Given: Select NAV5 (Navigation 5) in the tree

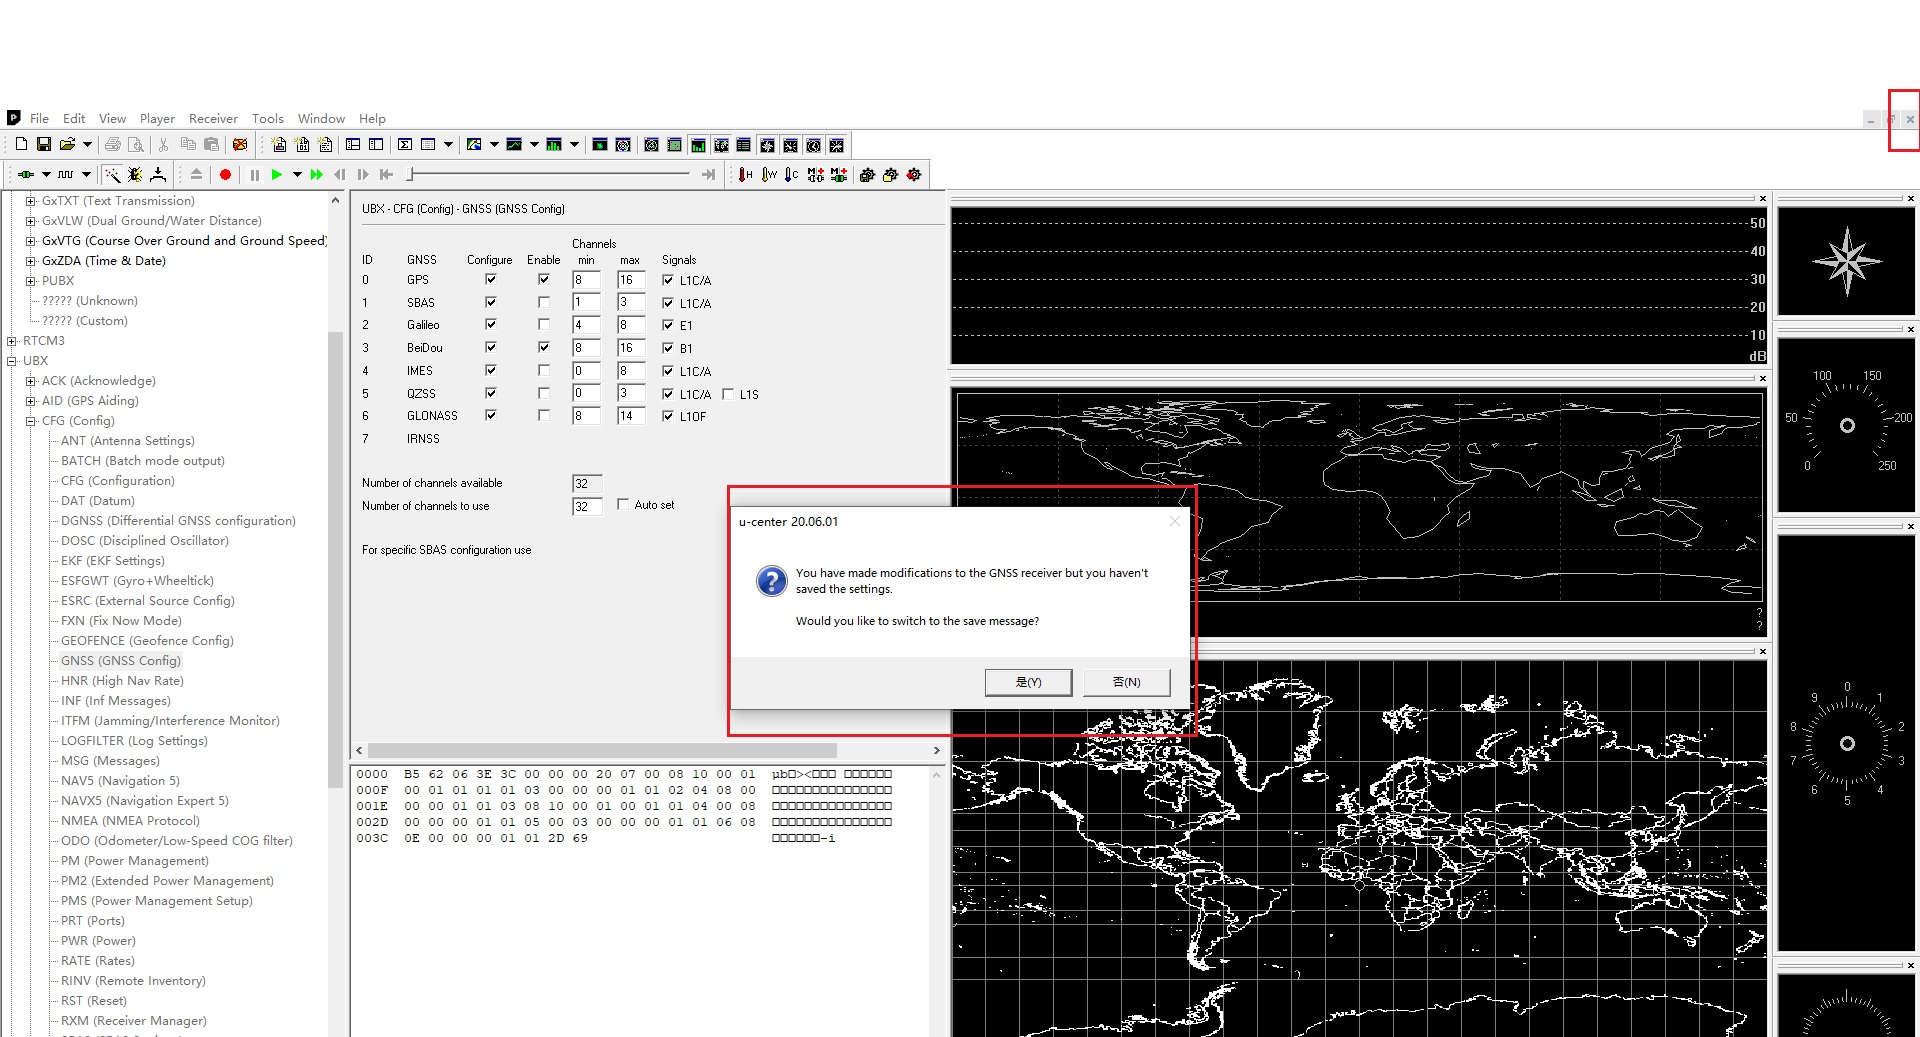Looking at the screenshot, I should 121,780.
